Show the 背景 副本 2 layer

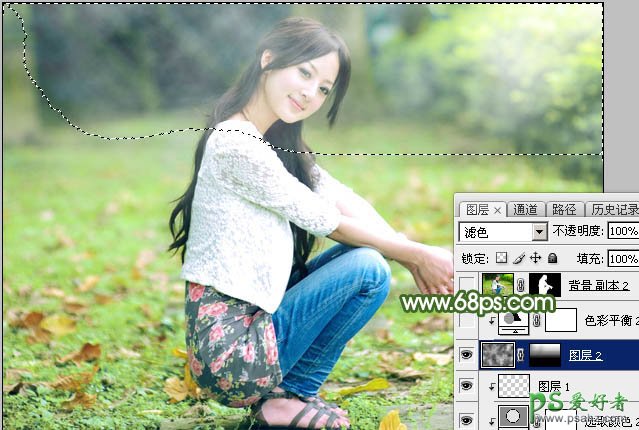[x=467, y=287]
